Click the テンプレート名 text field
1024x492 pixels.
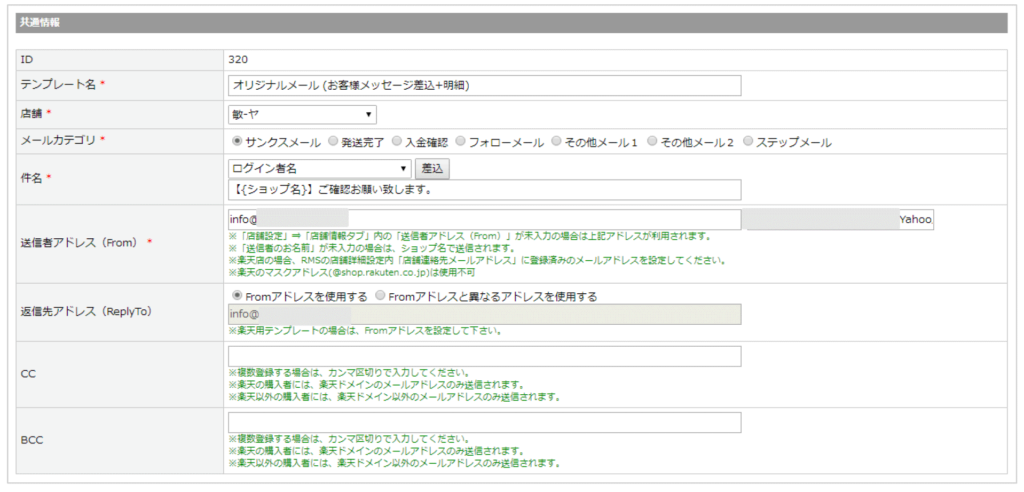[484, 86]
